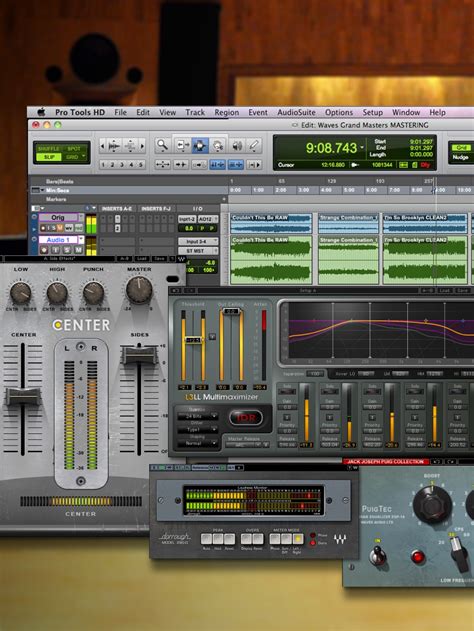Select the Scrubber speaker tool
The width and height of the screenshot is (474, 631).
pyautogui.click(x=237, y=145)
